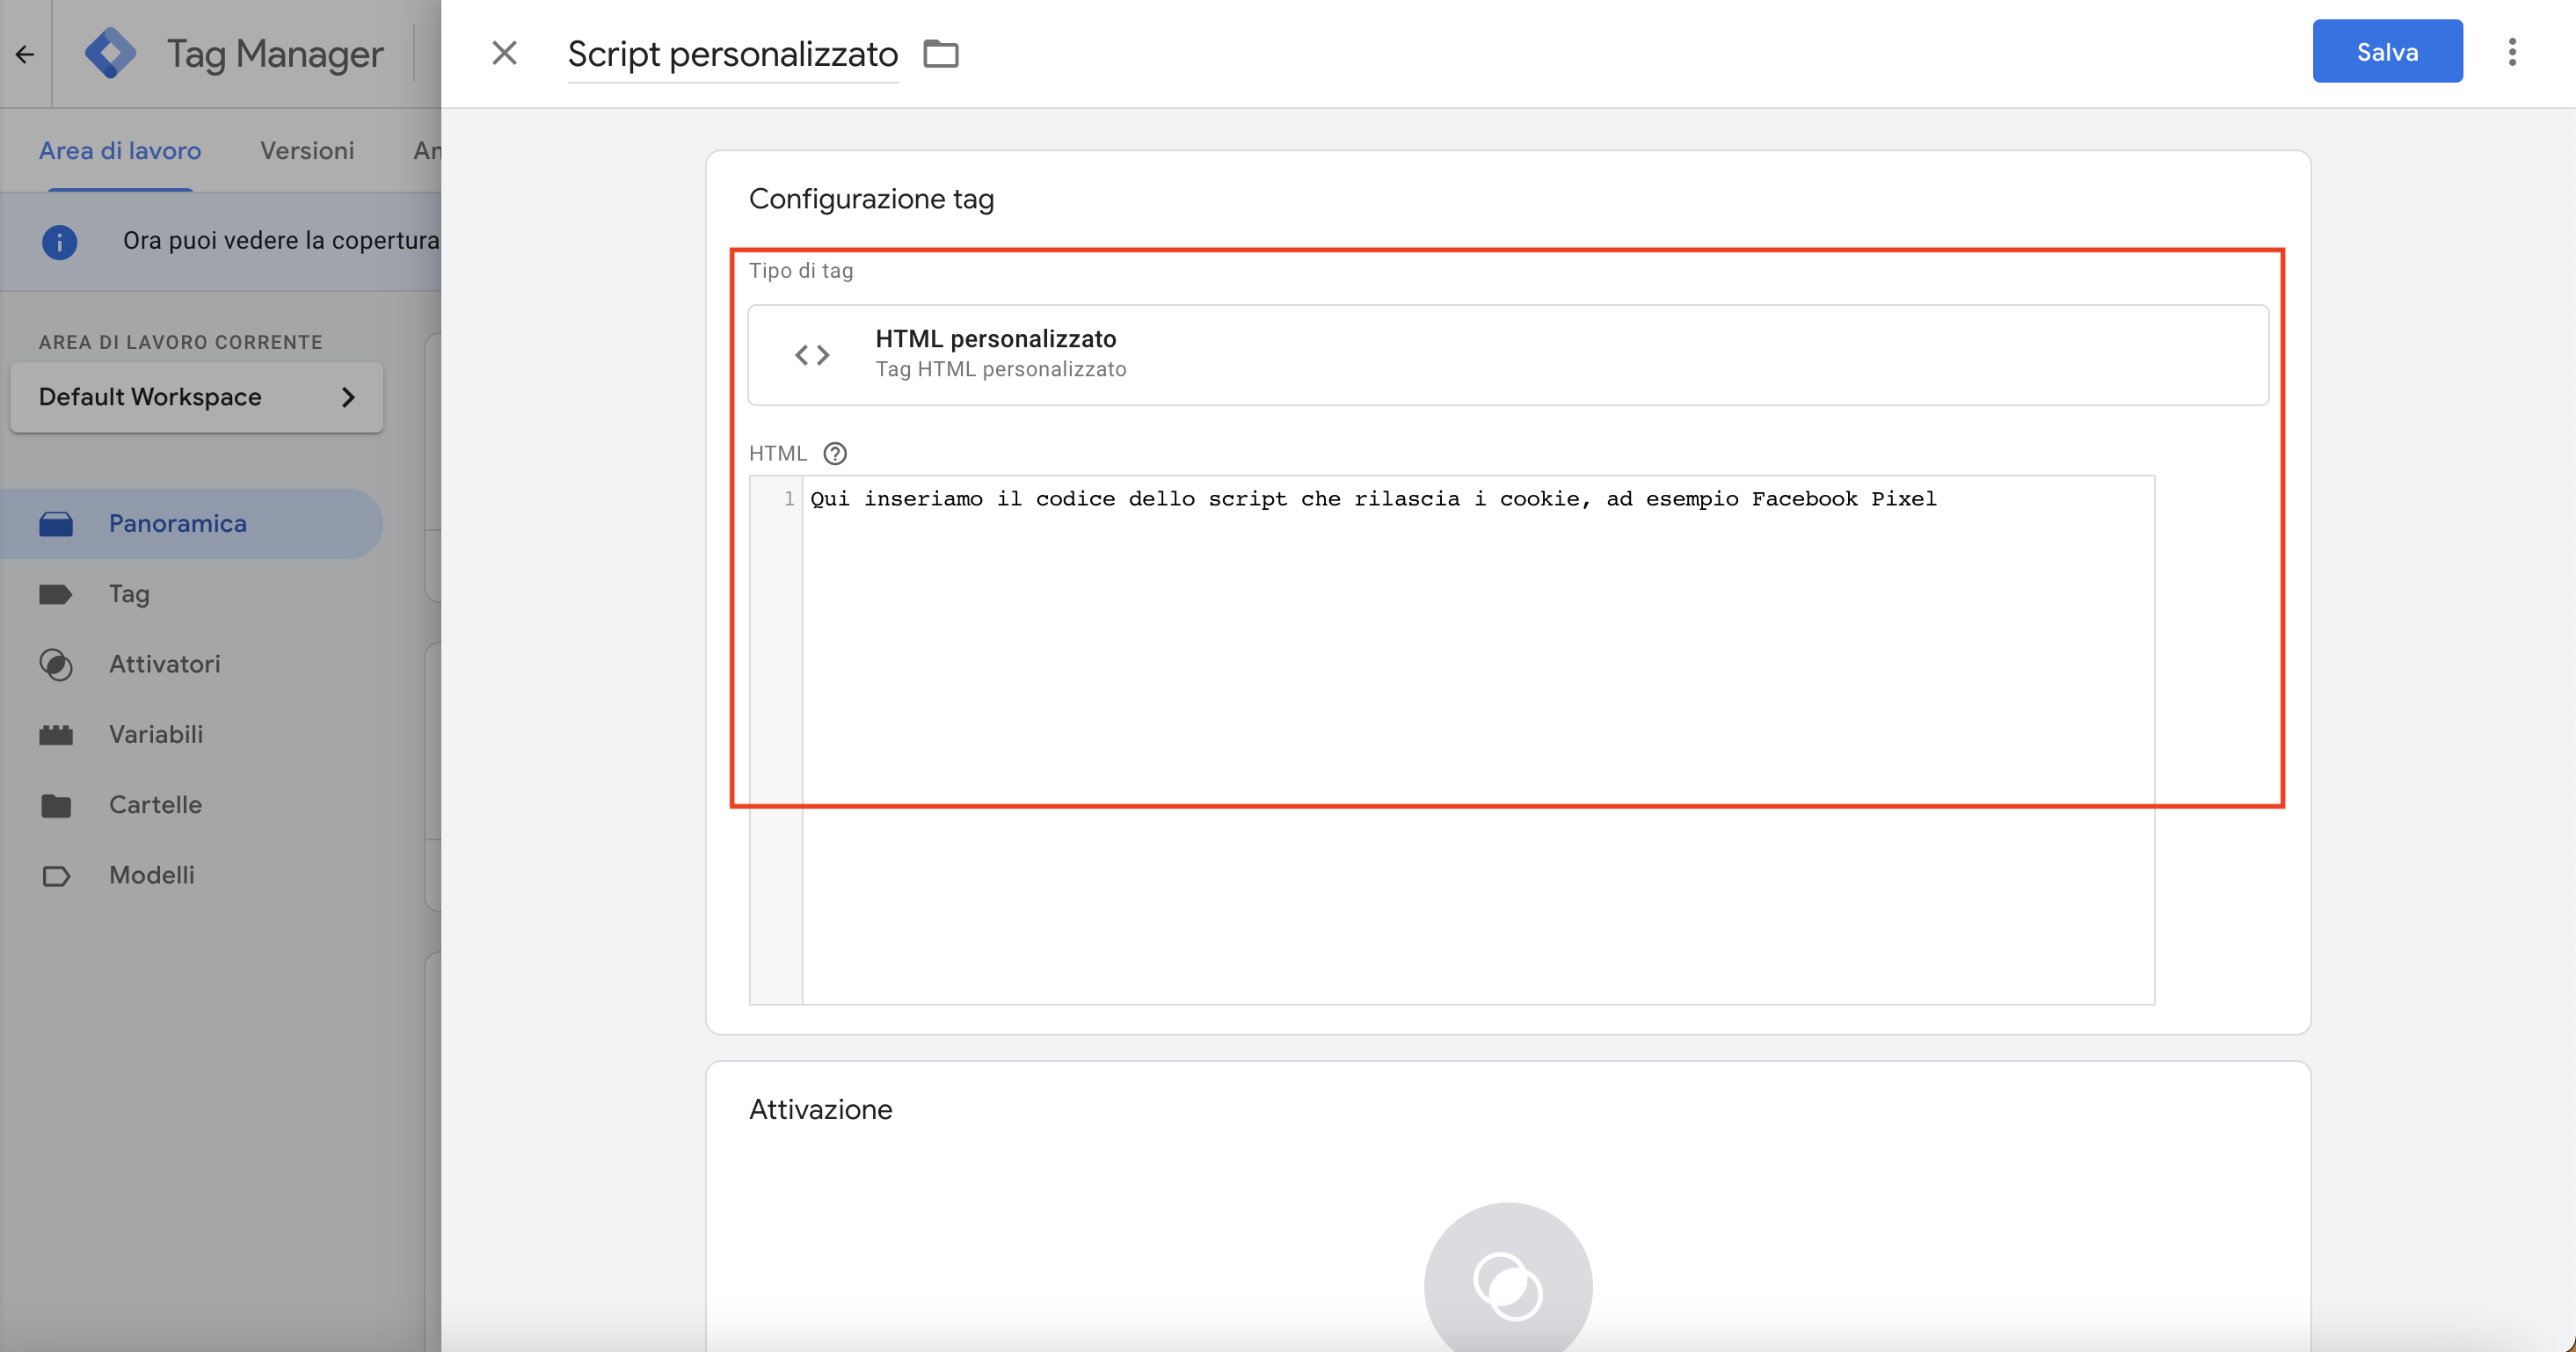This screenshot has width=2576, height=1352.
Task: Click the Configurazione tag heading
Action: click(x=871, y=199)
